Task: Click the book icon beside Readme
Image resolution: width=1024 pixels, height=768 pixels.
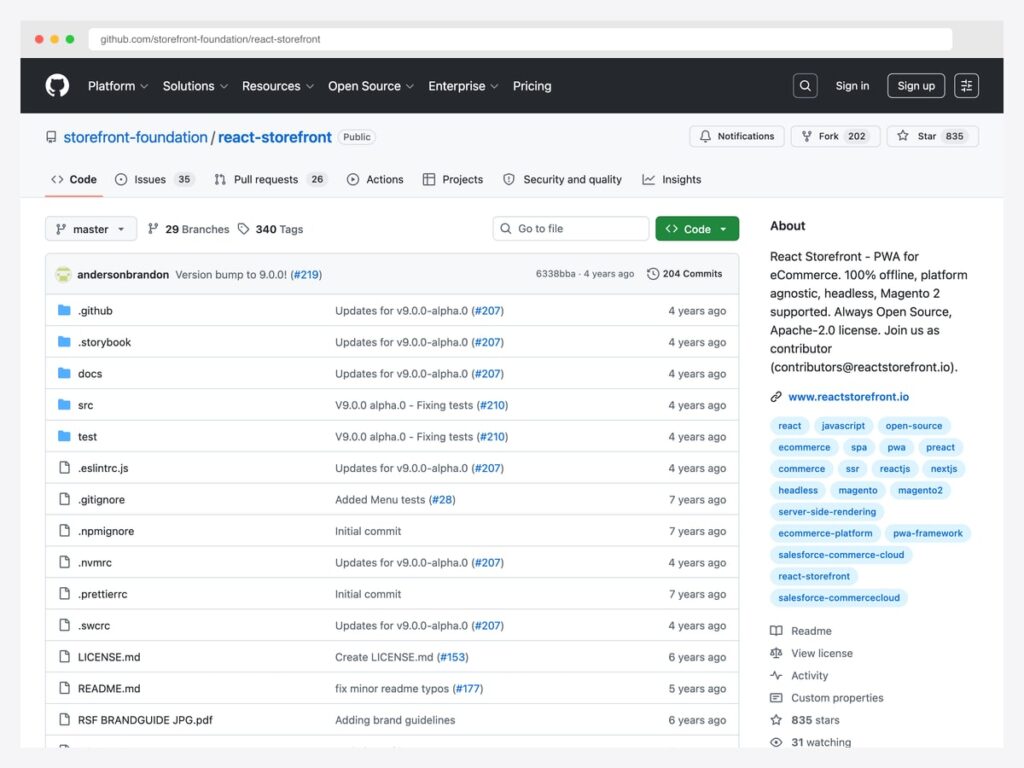Action: 776,631
